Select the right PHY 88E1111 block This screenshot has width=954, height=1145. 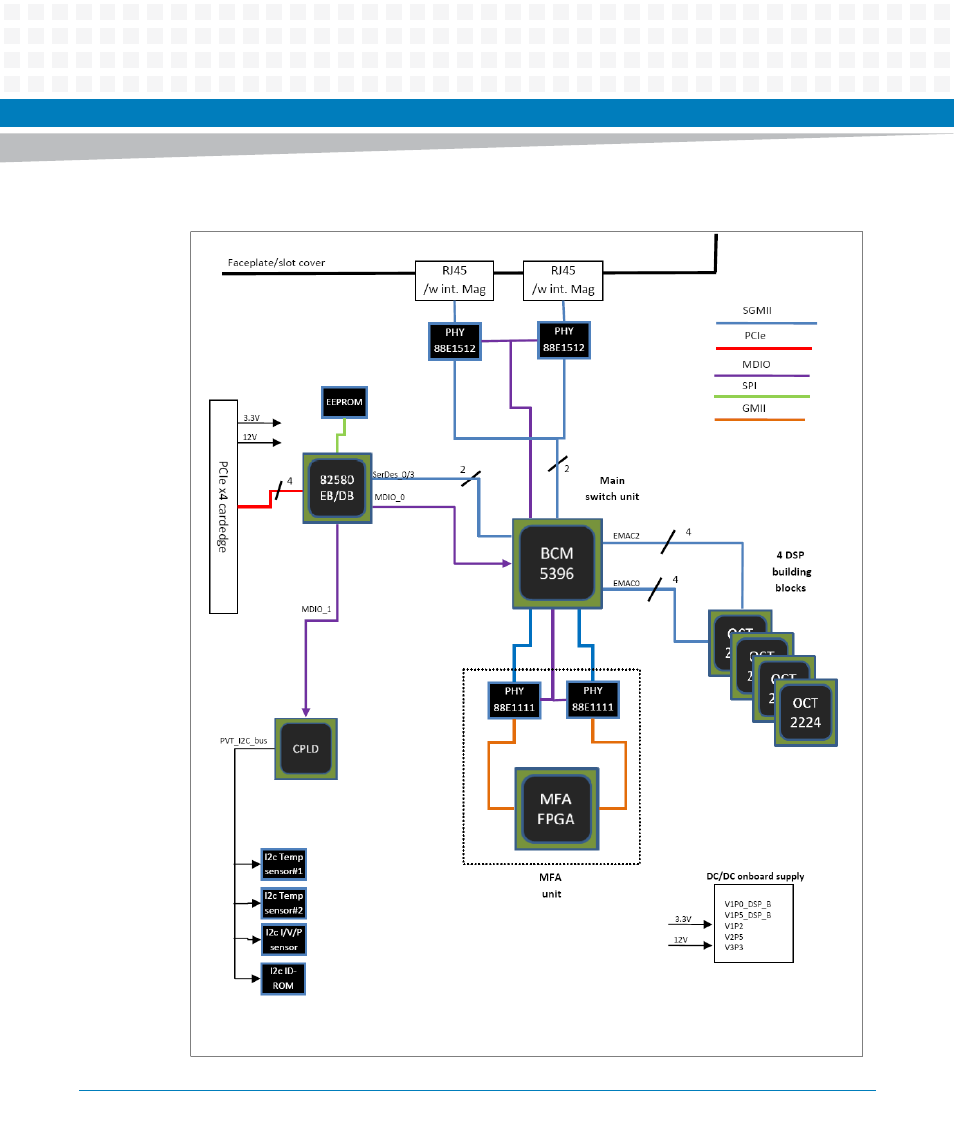[593, 700]
